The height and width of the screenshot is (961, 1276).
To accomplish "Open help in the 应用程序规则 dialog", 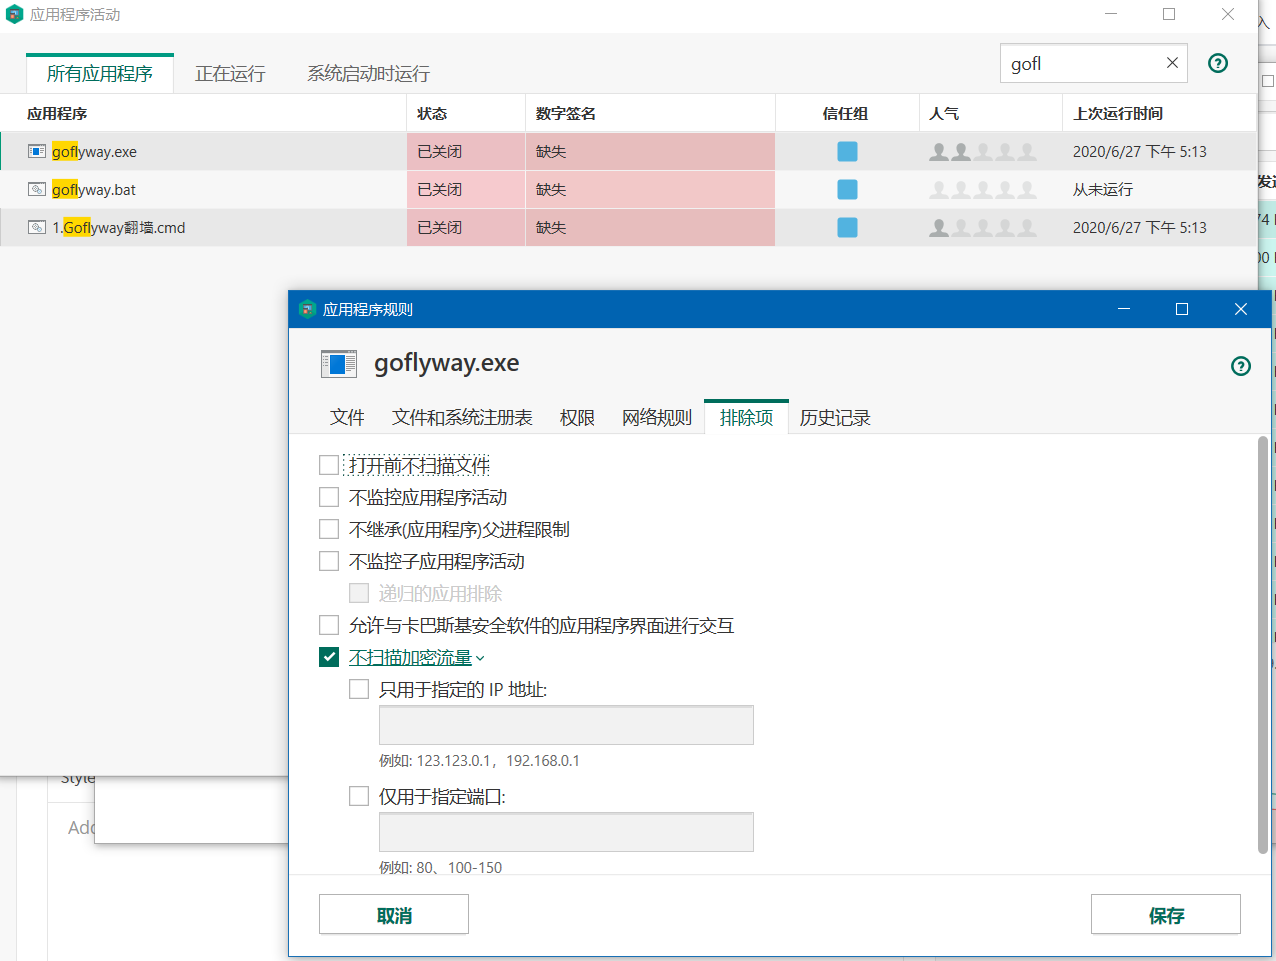I will tap(1240, 366).
